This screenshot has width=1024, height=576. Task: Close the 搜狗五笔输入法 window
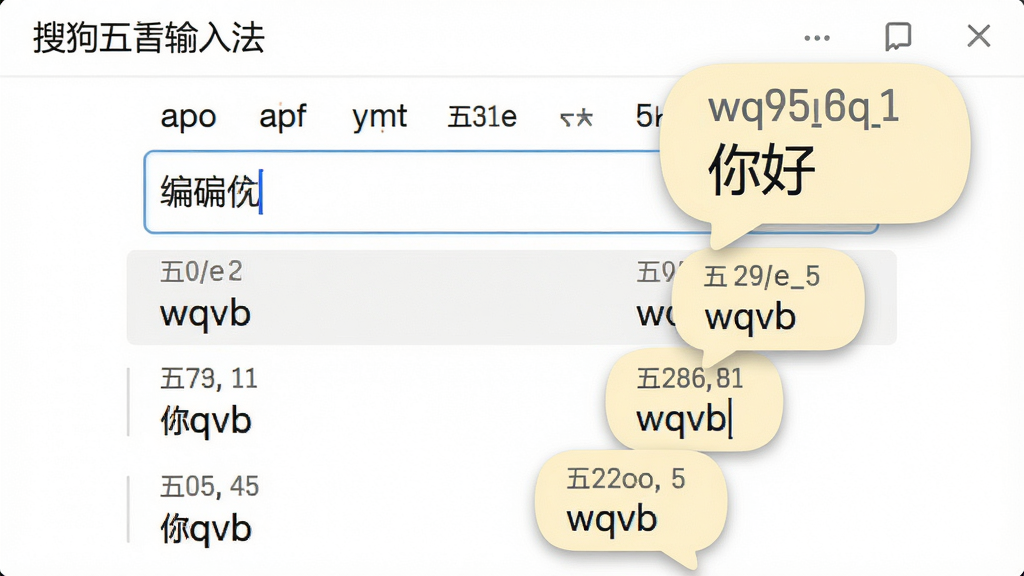click(978, 36)
